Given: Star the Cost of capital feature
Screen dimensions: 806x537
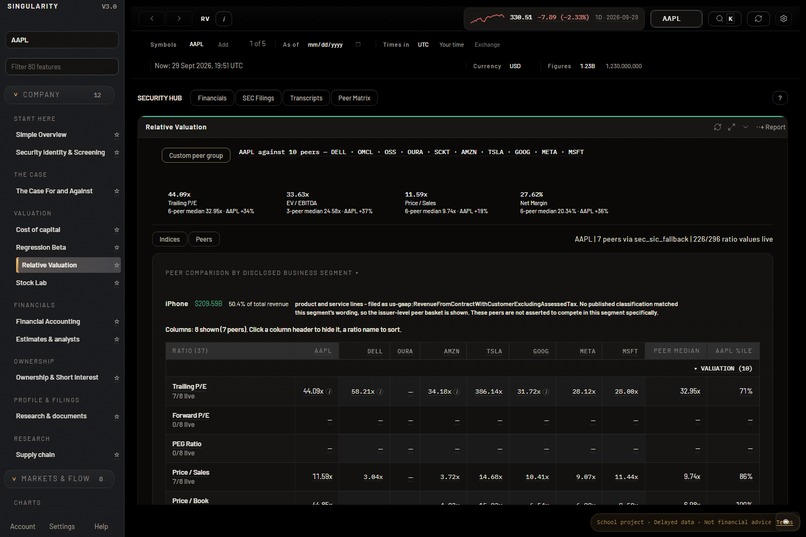Looking at the screenshot, I should click(x=117, y=230).
